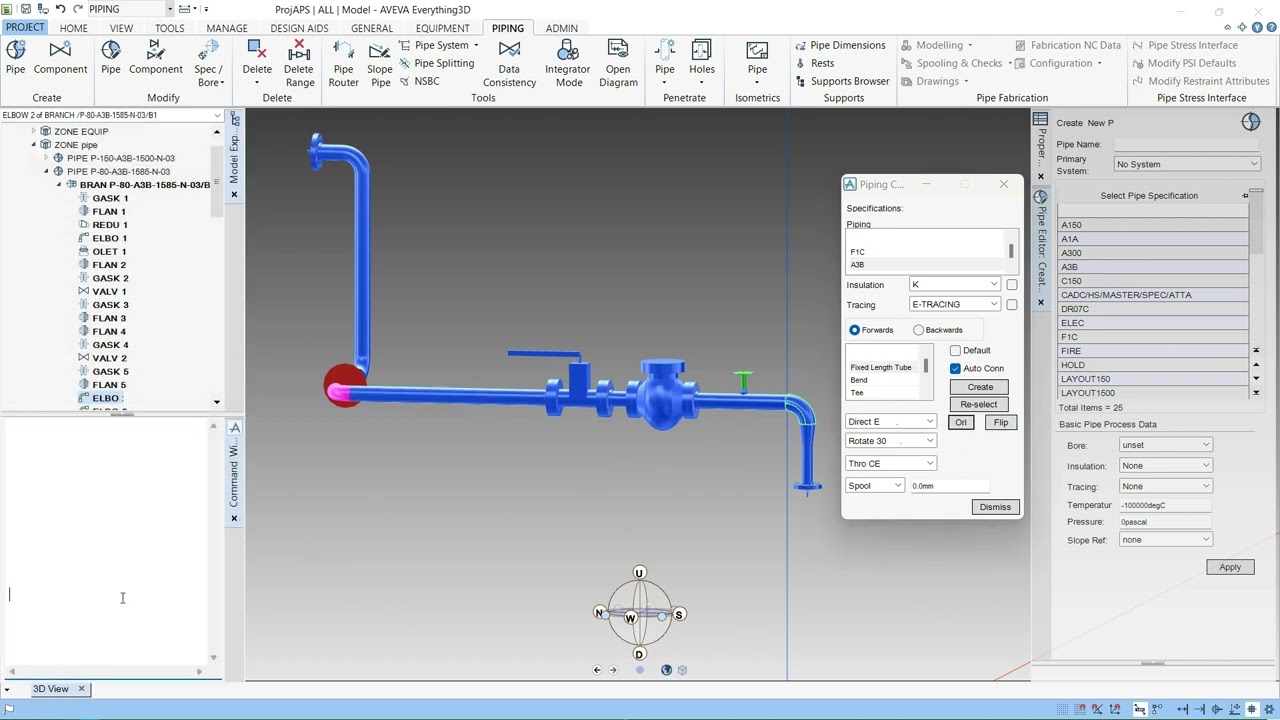Viewport: 1280px width, 720px height.
Task: Open the Pipe Router tool
Action: 343,62
